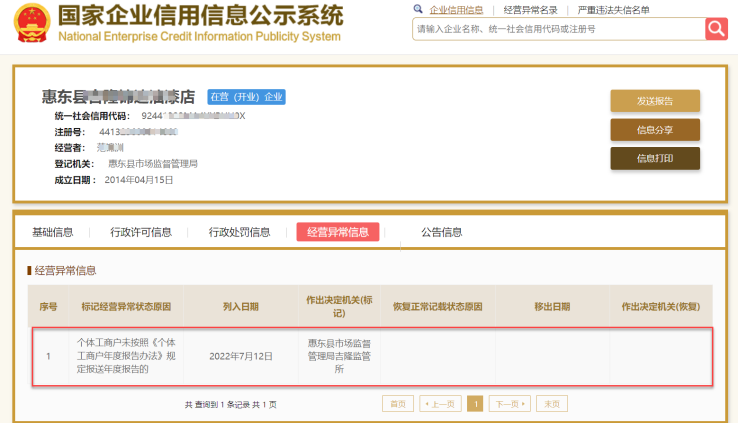Select page 1 in pagination

pyautogui.click(x=475, y=404)
